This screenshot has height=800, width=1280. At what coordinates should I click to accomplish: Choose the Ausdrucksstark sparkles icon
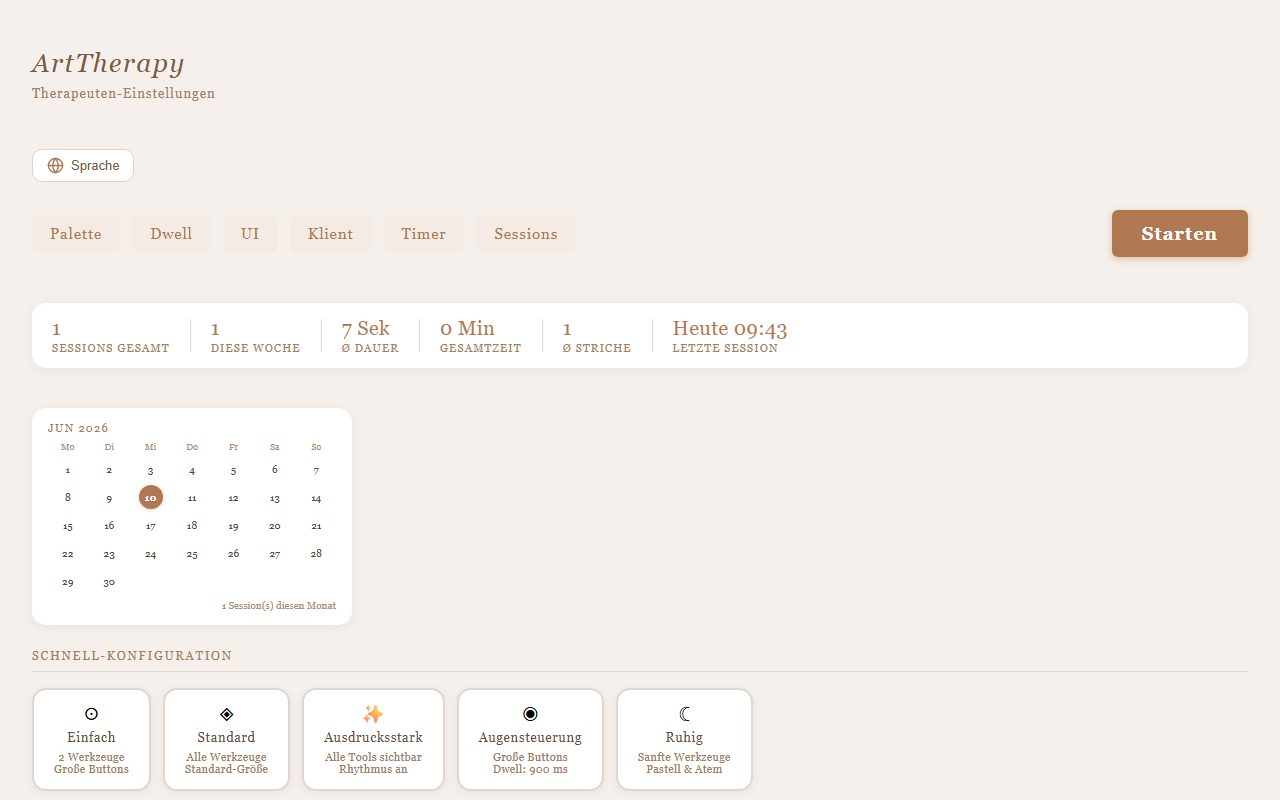pyautogui.click(x=373, y=714)
